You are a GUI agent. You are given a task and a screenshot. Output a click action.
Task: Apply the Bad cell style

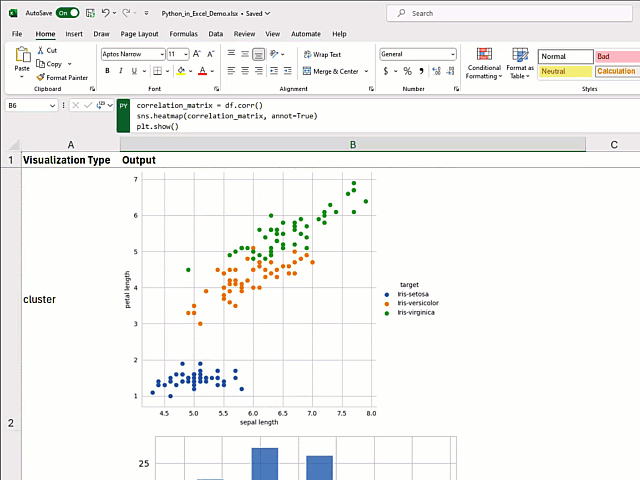(x=616, y=56)
